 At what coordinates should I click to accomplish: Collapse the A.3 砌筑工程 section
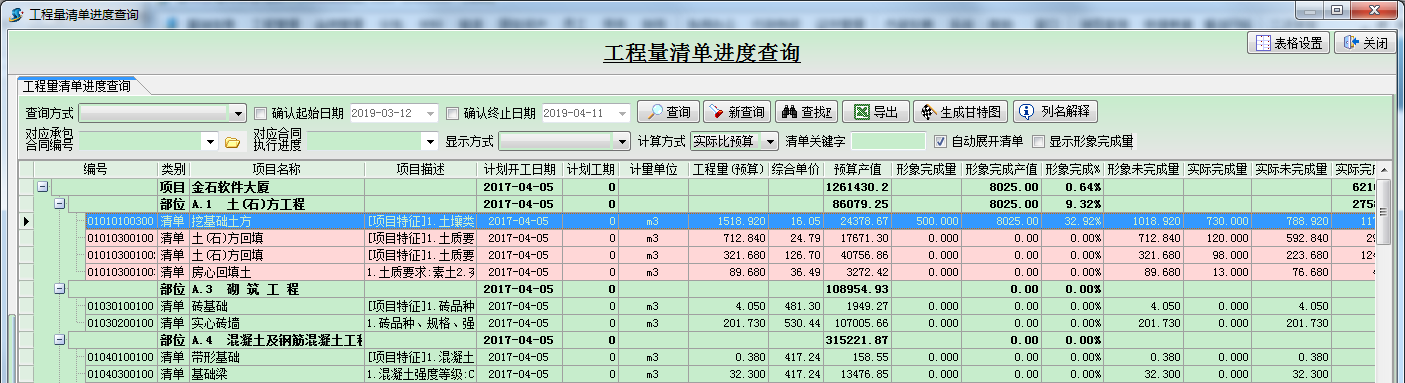(x=59, y=288)
